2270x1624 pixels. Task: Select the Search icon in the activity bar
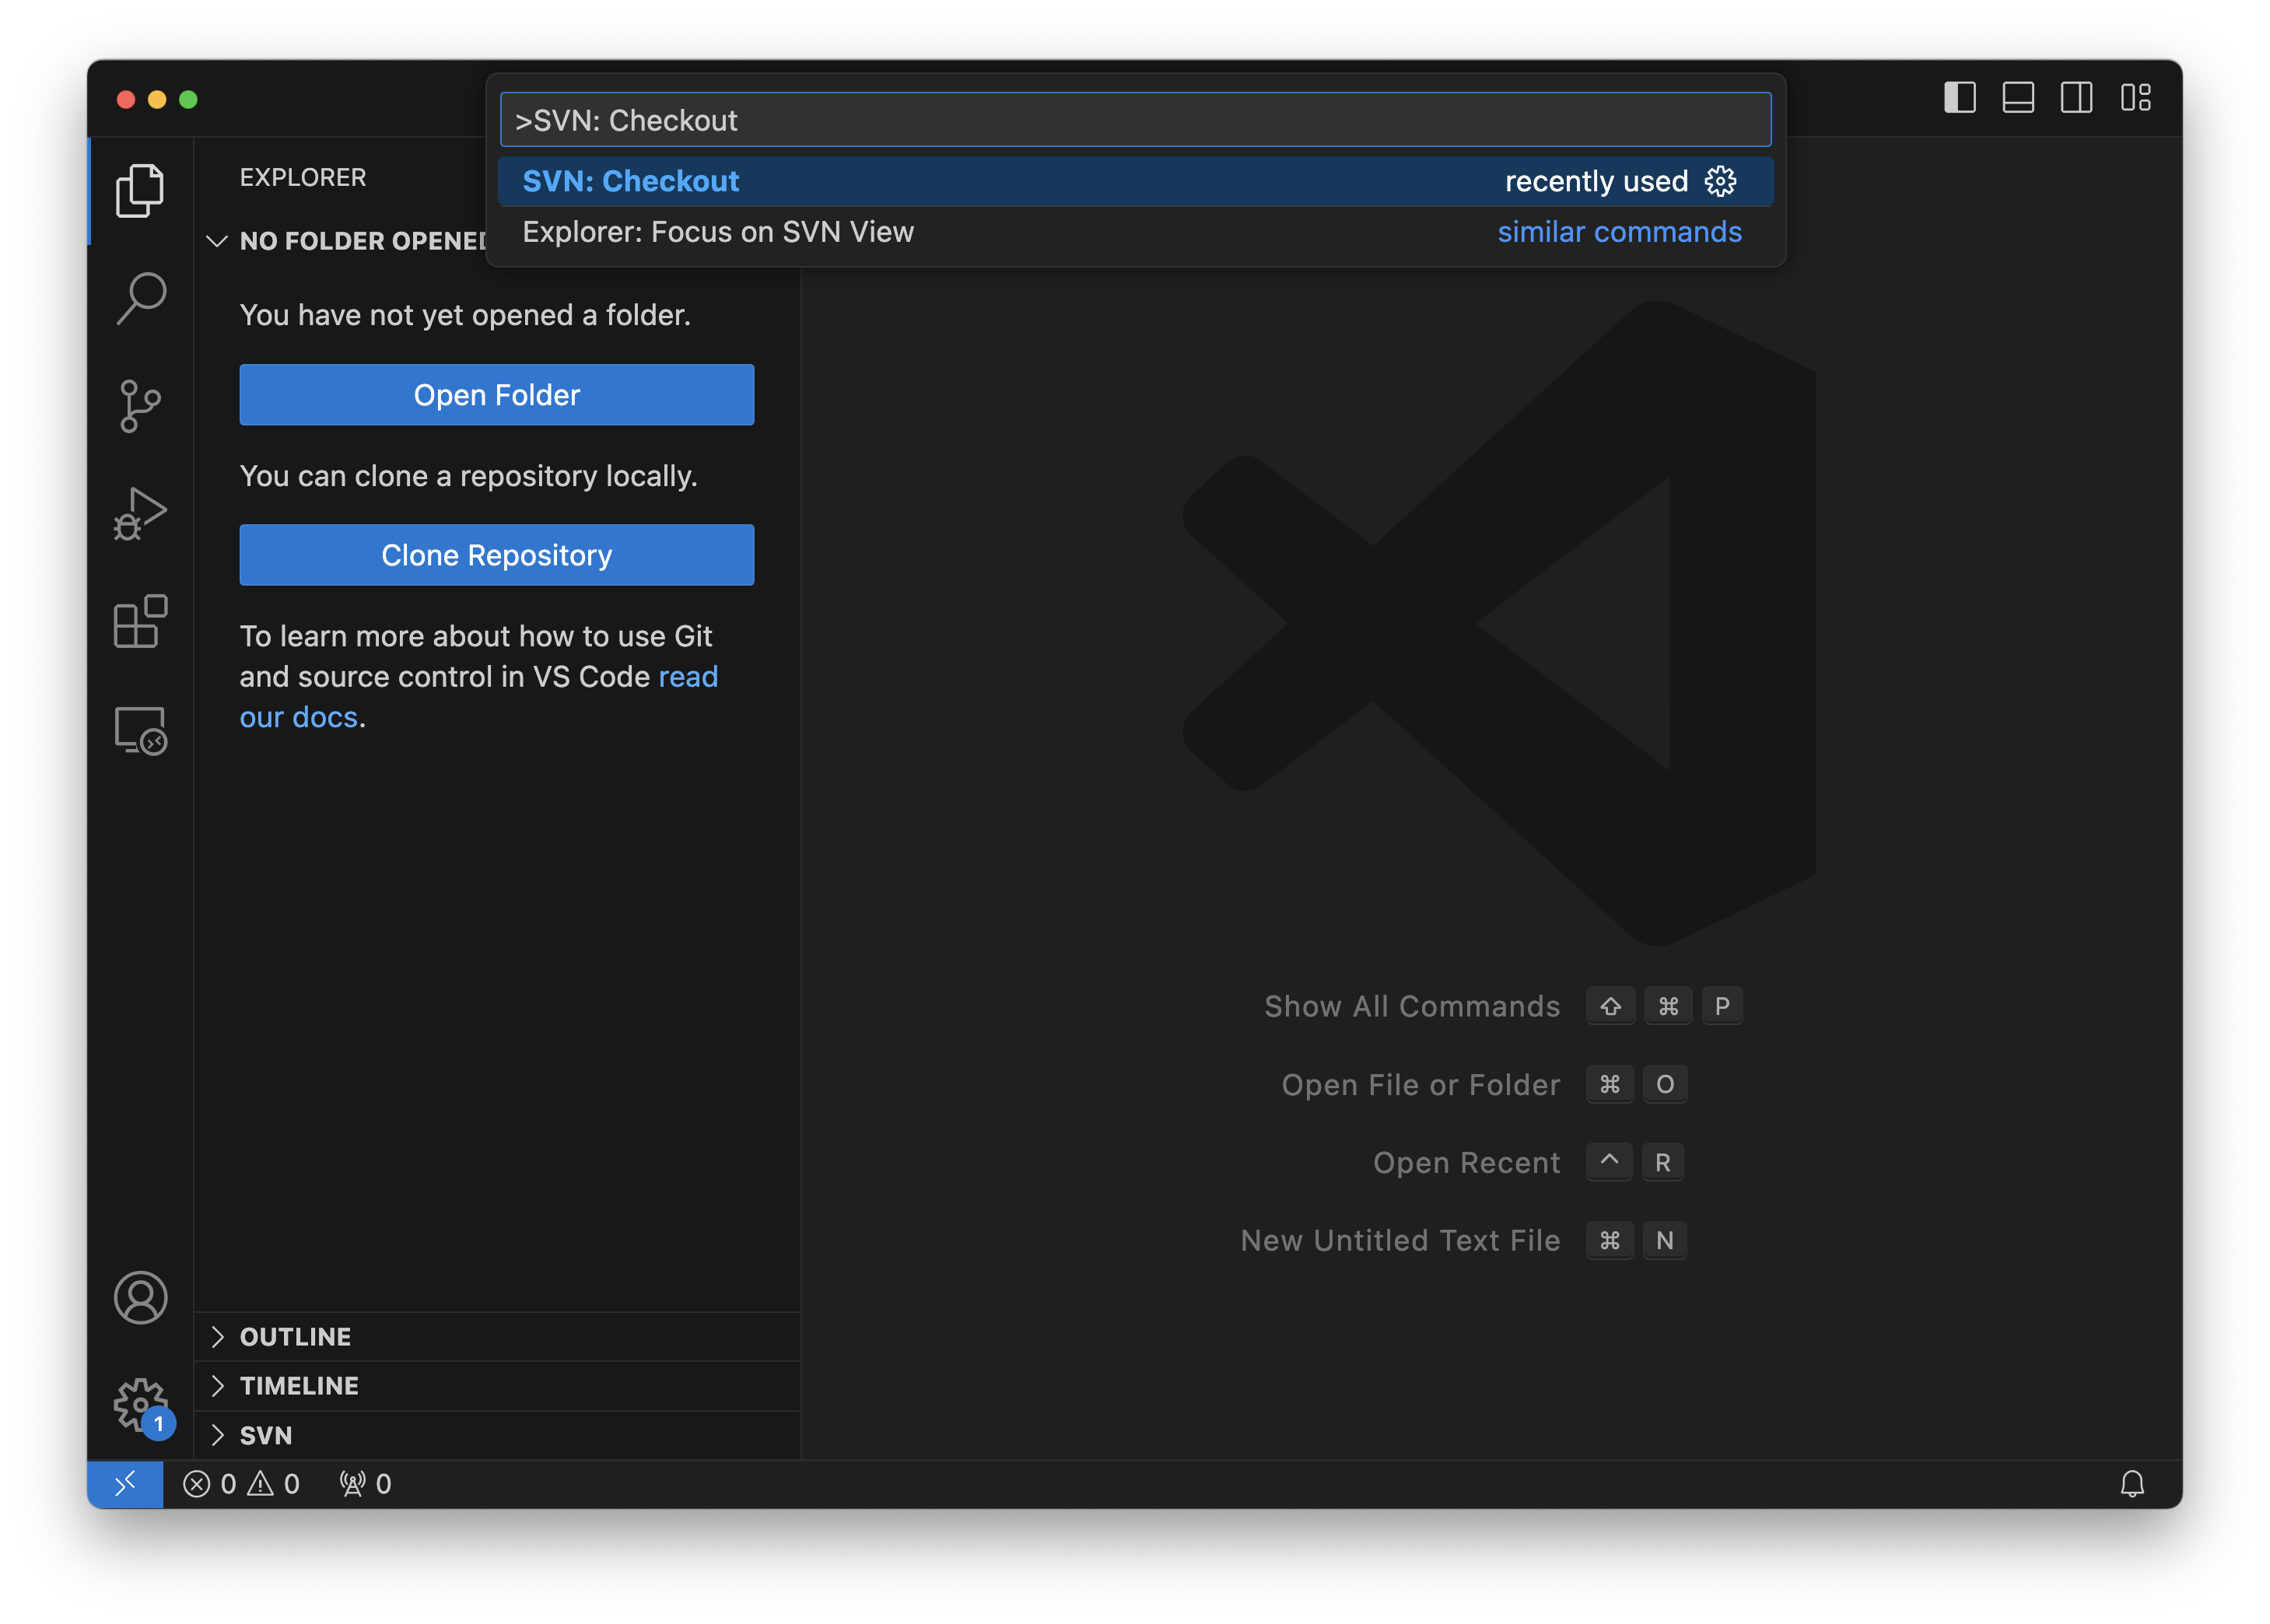click(139, 297)
